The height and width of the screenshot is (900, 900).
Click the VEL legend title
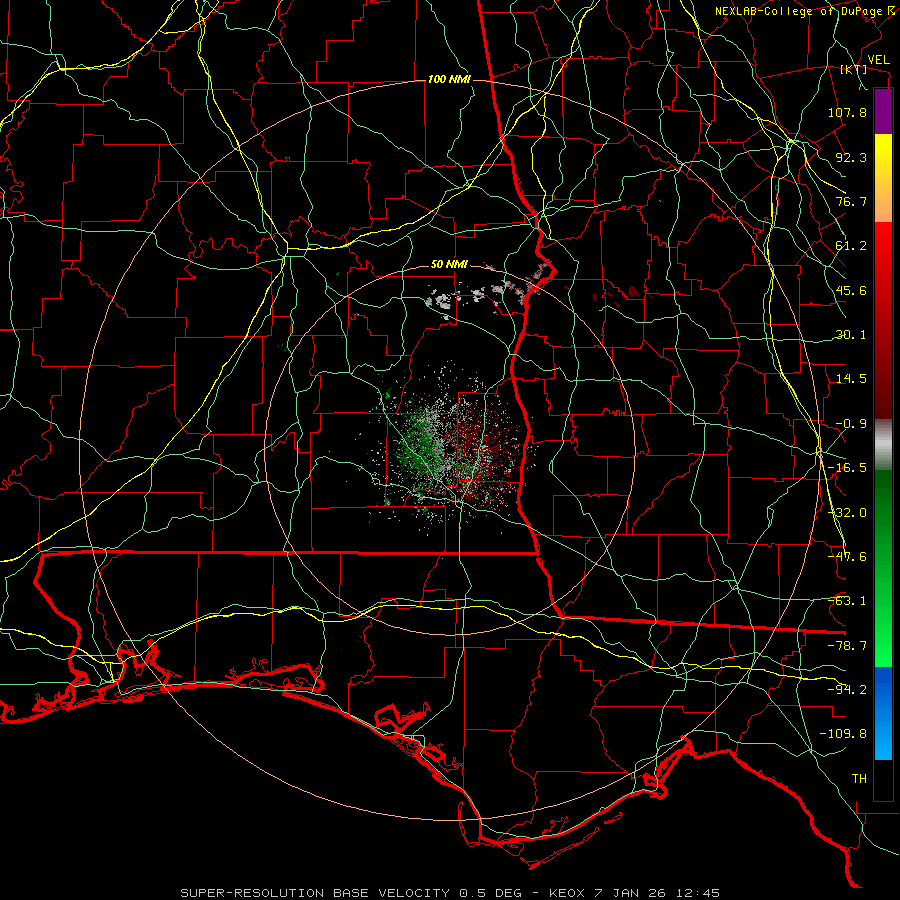(x=878, y=60)
